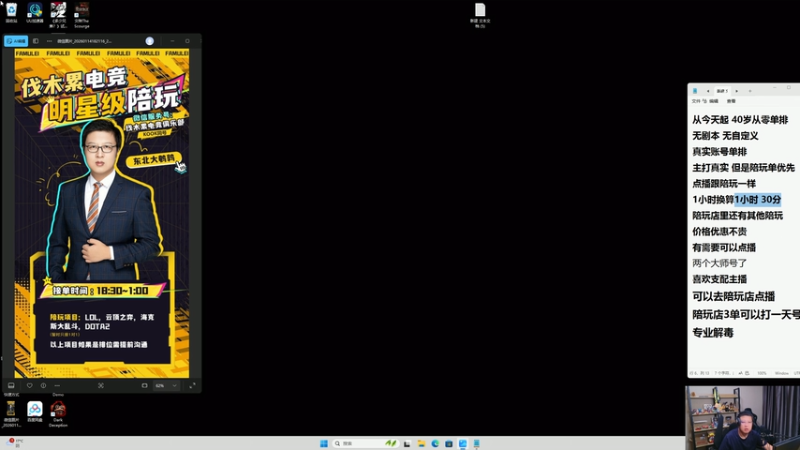
Task: Open the three-dot menu in Photos title bar
Action: [49, 41]
